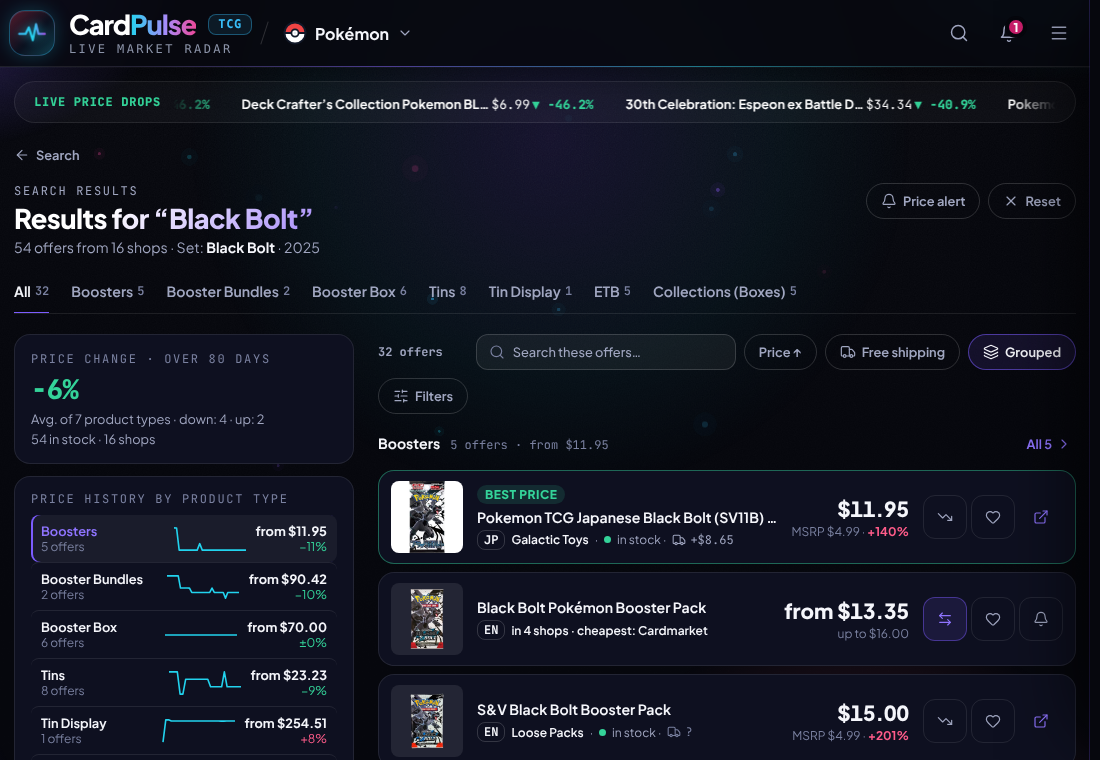This screenshot has width=1100, height=760.
Task: Reset the search results
Action: click(1031, 201)
